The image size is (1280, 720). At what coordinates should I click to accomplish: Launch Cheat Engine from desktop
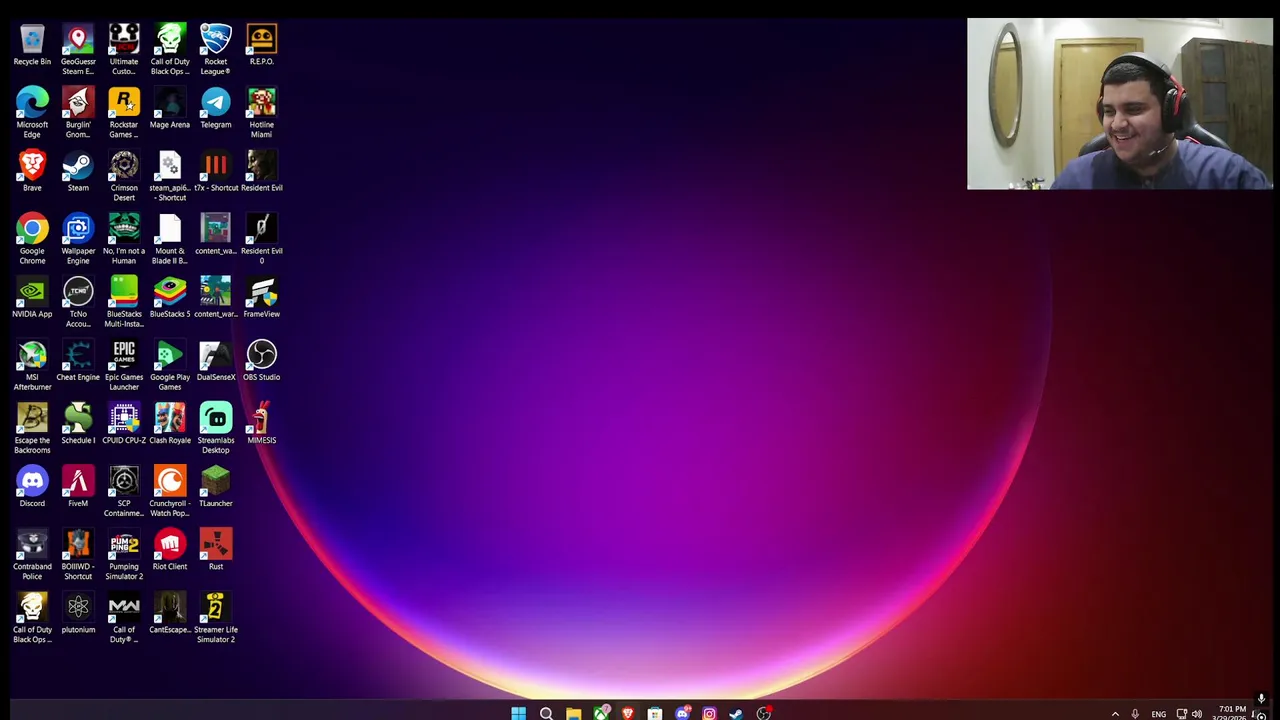(78, 361)
